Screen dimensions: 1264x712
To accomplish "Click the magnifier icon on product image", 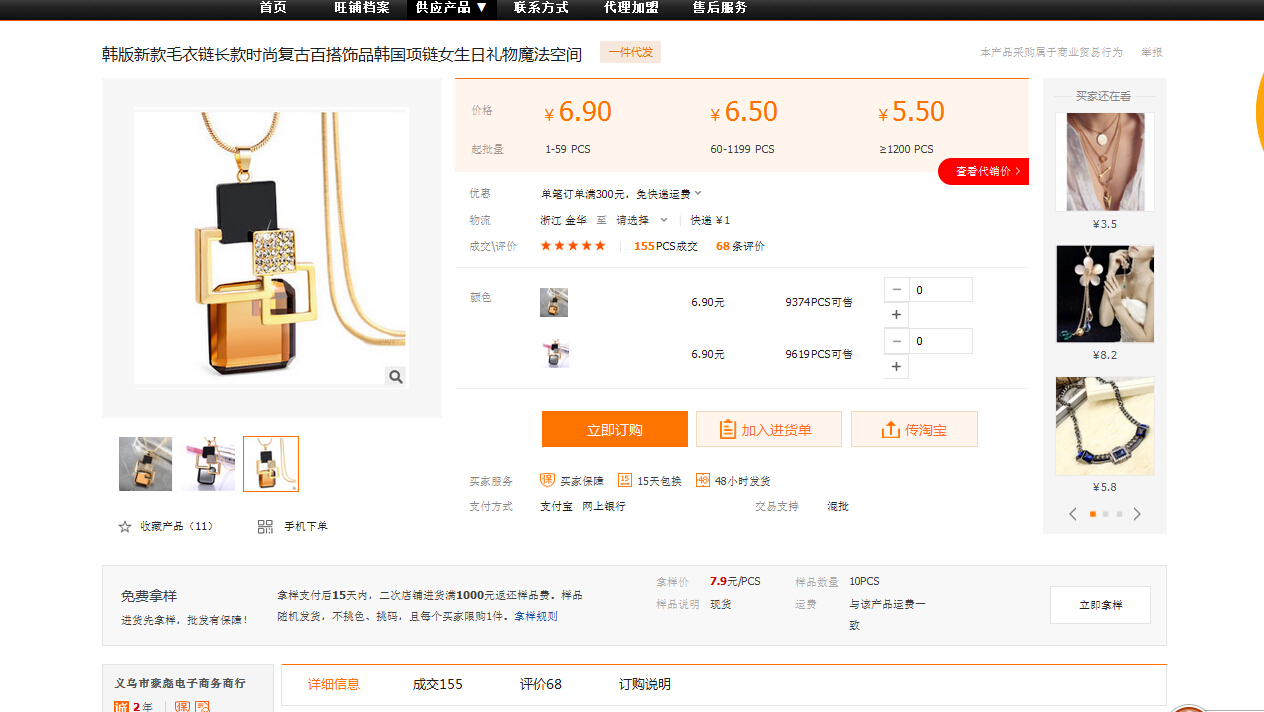I will (396, 377).
